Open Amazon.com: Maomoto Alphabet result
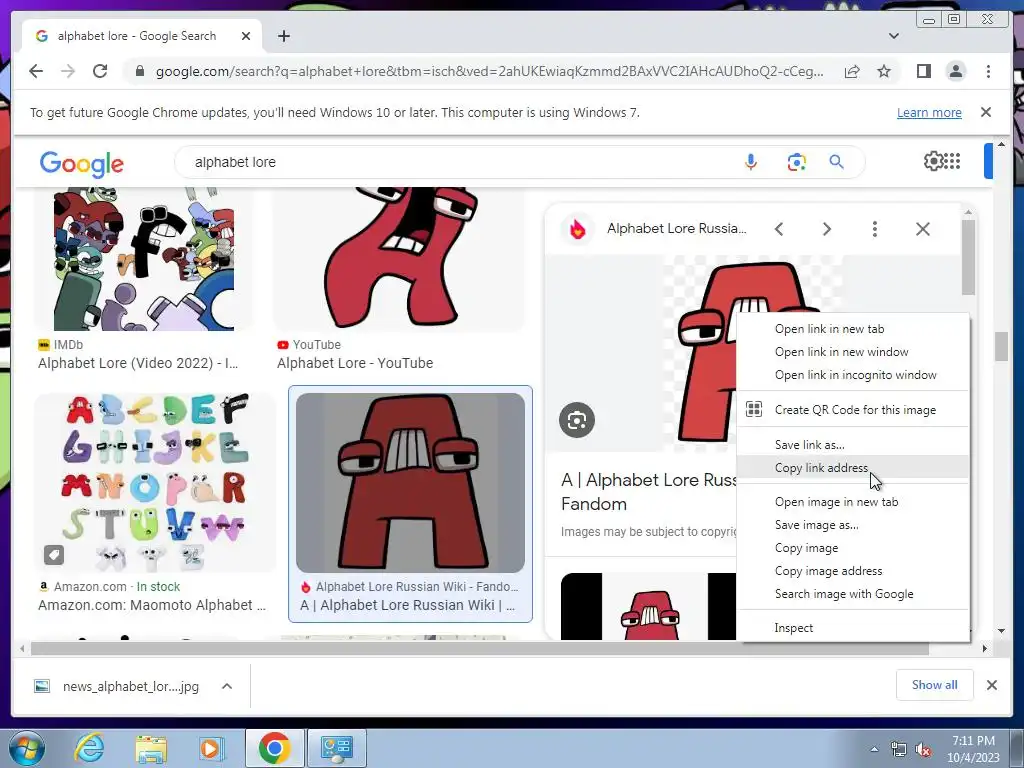Image resolution: width=1024 pixels, height=768 pixels. click(152, 605)
